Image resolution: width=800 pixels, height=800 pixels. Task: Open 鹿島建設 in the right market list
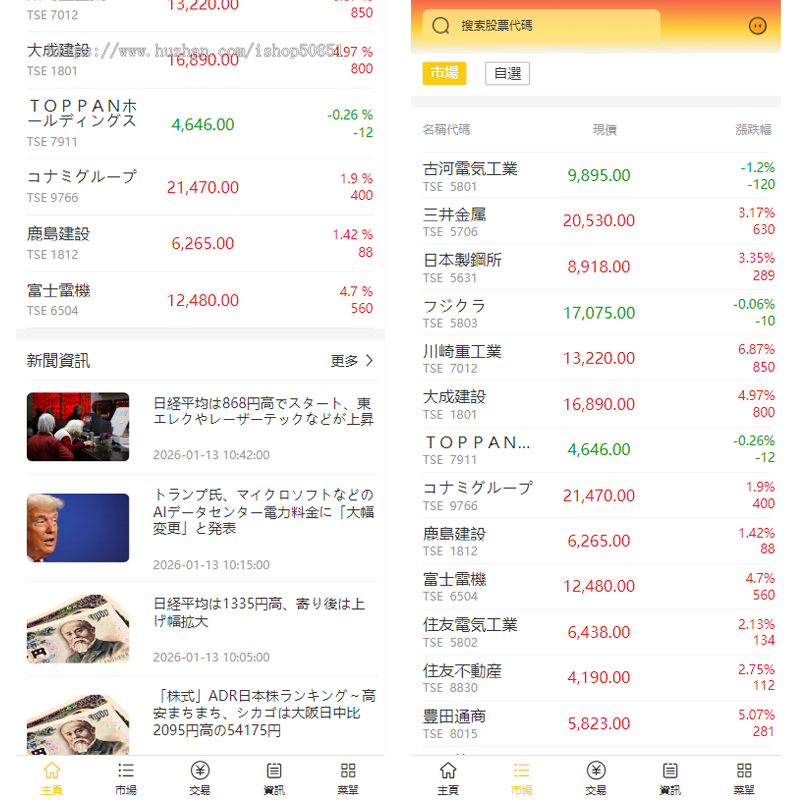pos(596,541)
